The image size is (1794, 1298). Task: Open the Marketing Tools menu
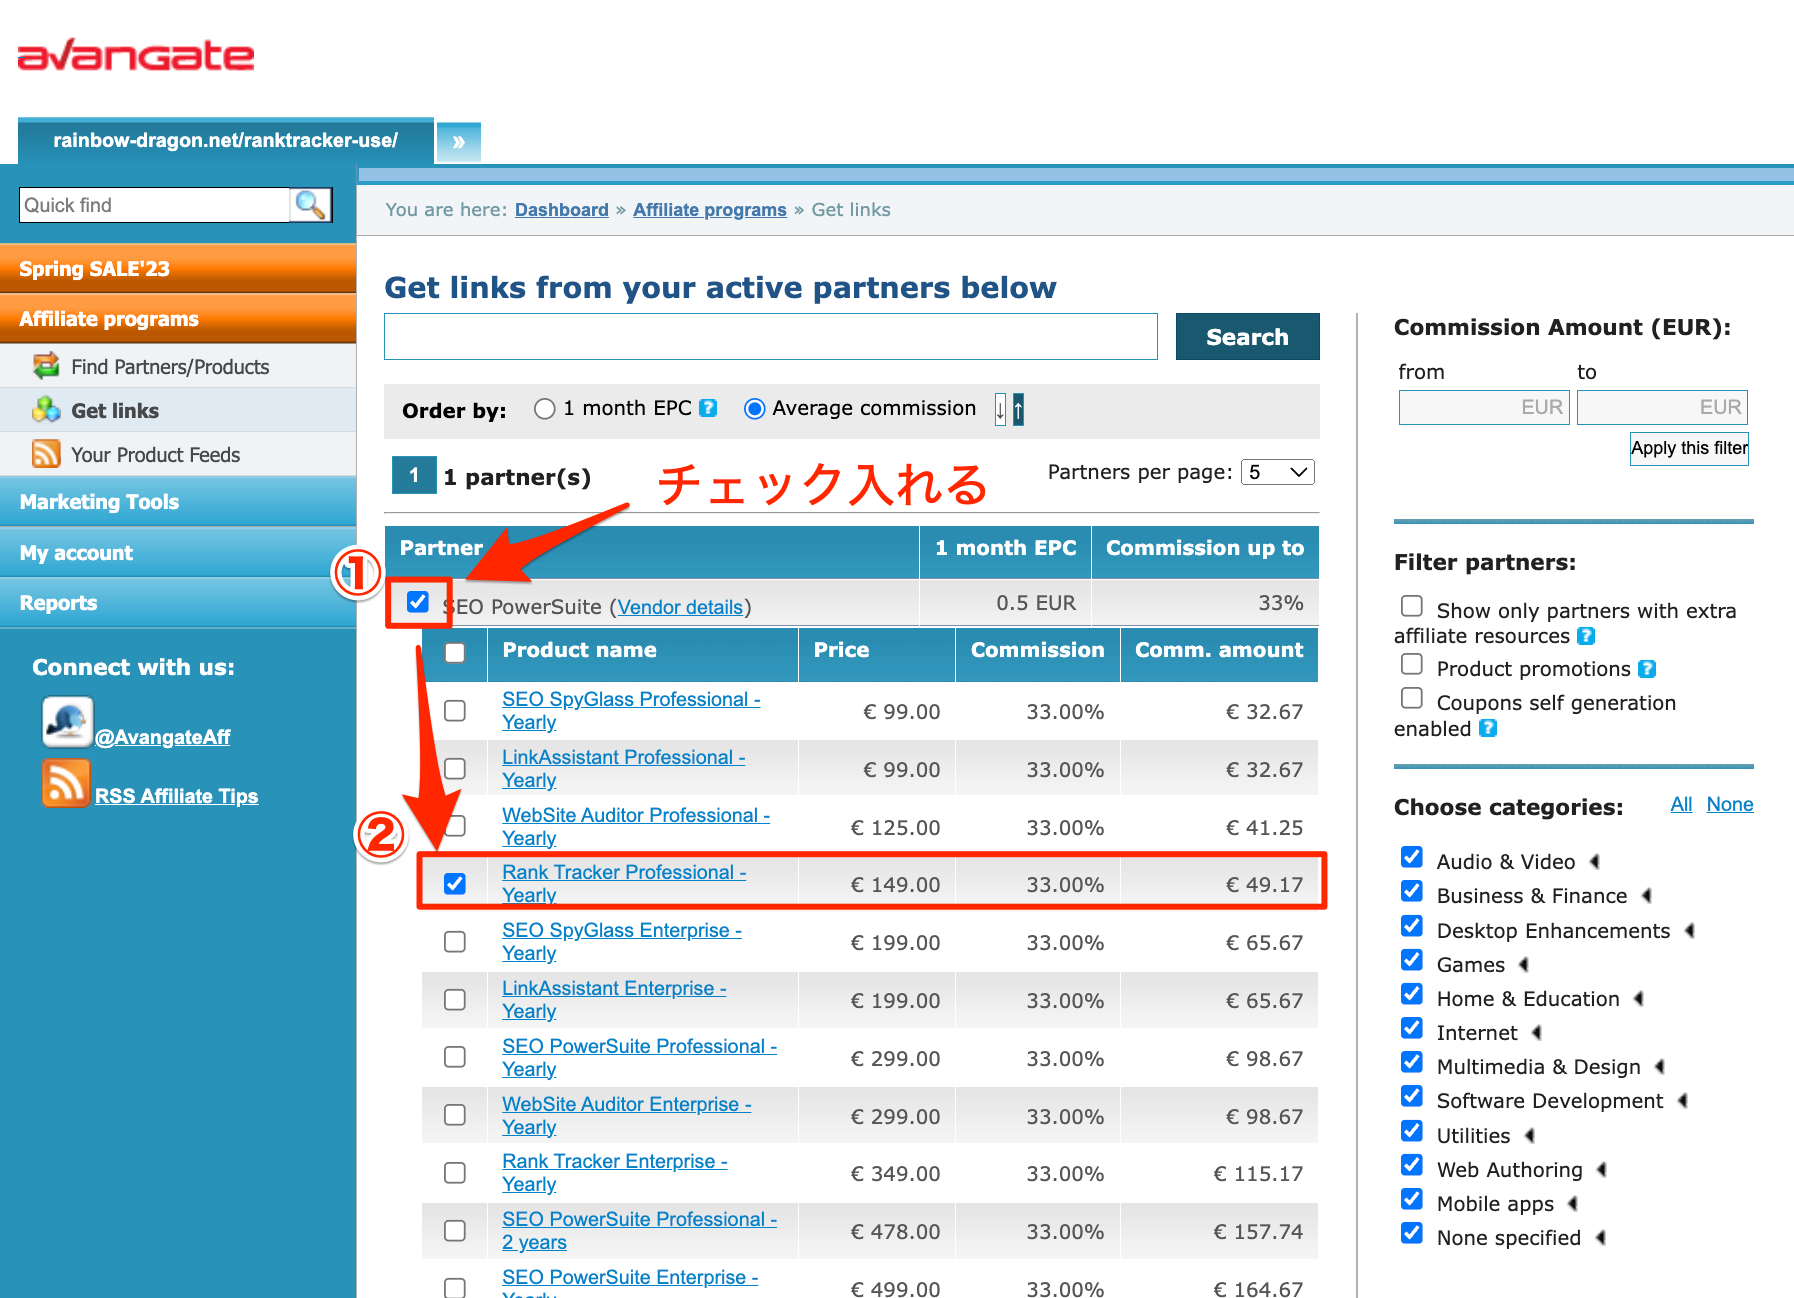[x=178, y=501]
